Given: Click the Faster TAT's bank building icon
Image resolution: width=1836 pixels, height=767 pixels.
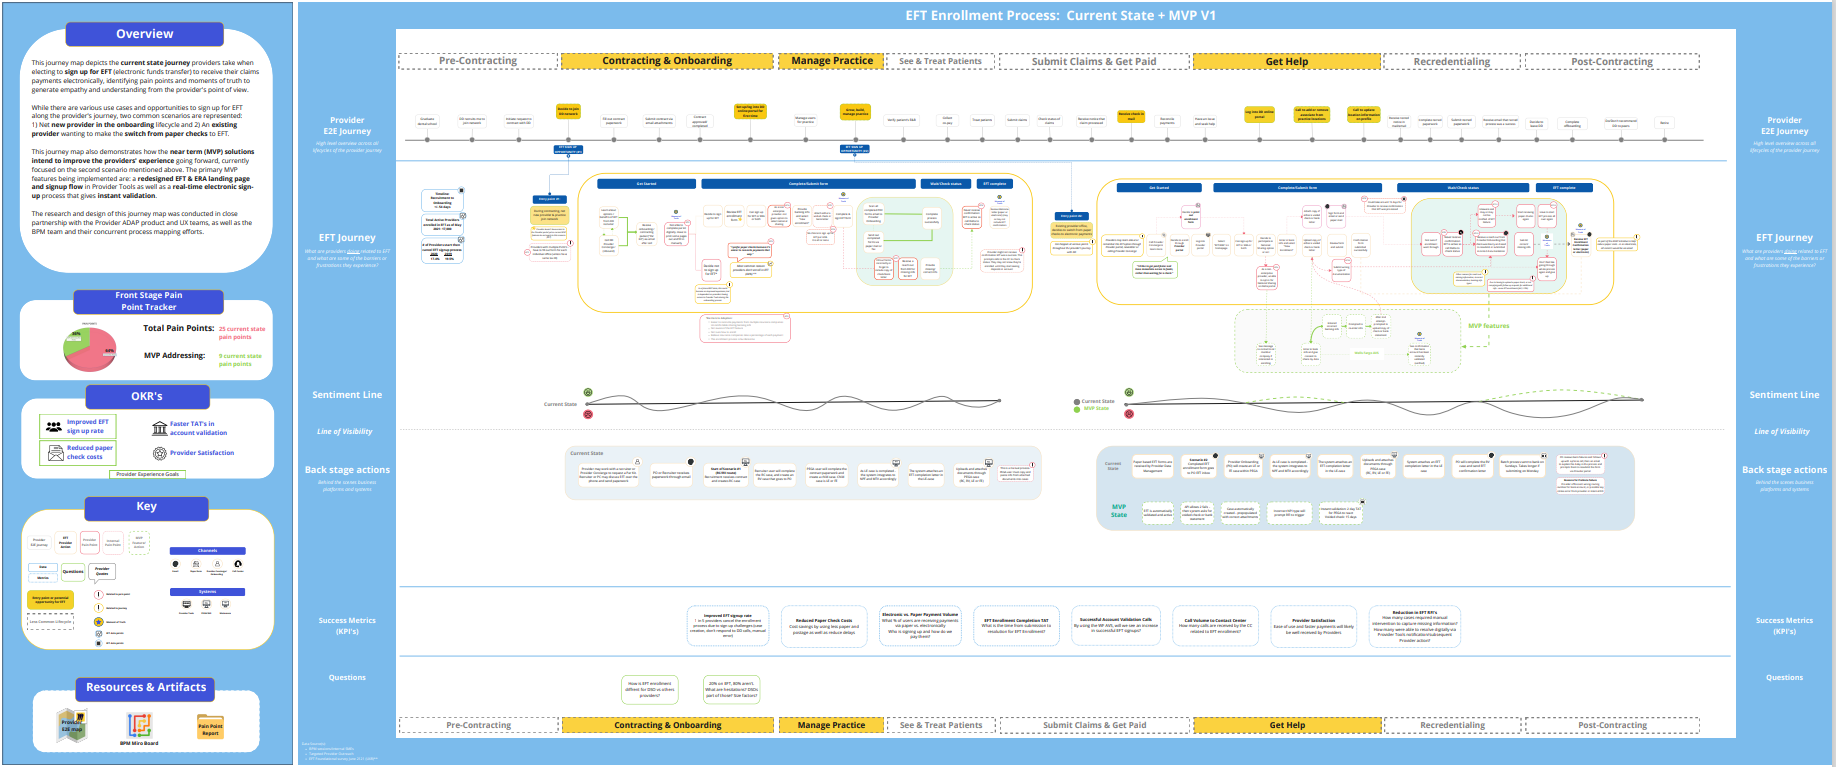Looking at the screenshot, I should (159, 429).
